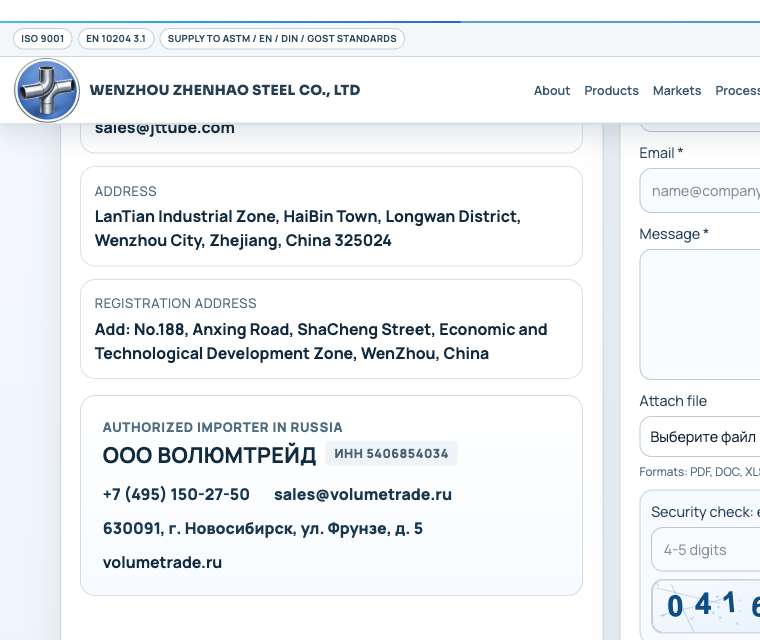Open the About menu item

click(552, 91)
